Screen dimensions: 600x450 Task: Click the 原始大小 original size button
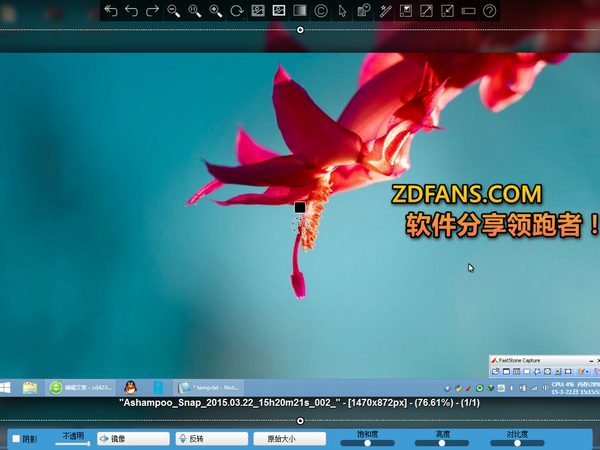(x=289, y=439)
